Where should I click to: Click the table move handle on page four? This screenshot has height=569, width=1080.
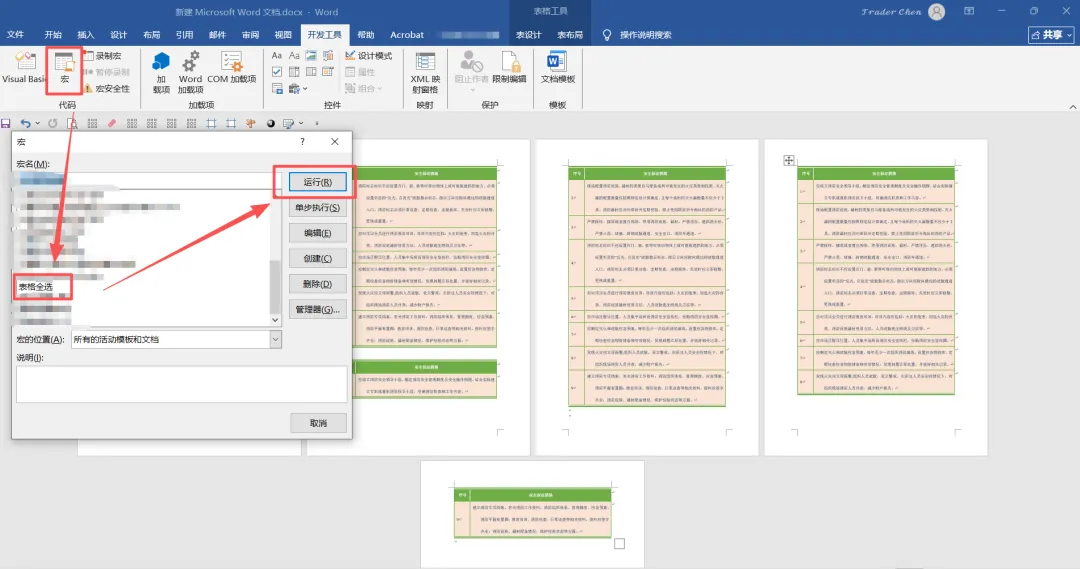789,161
